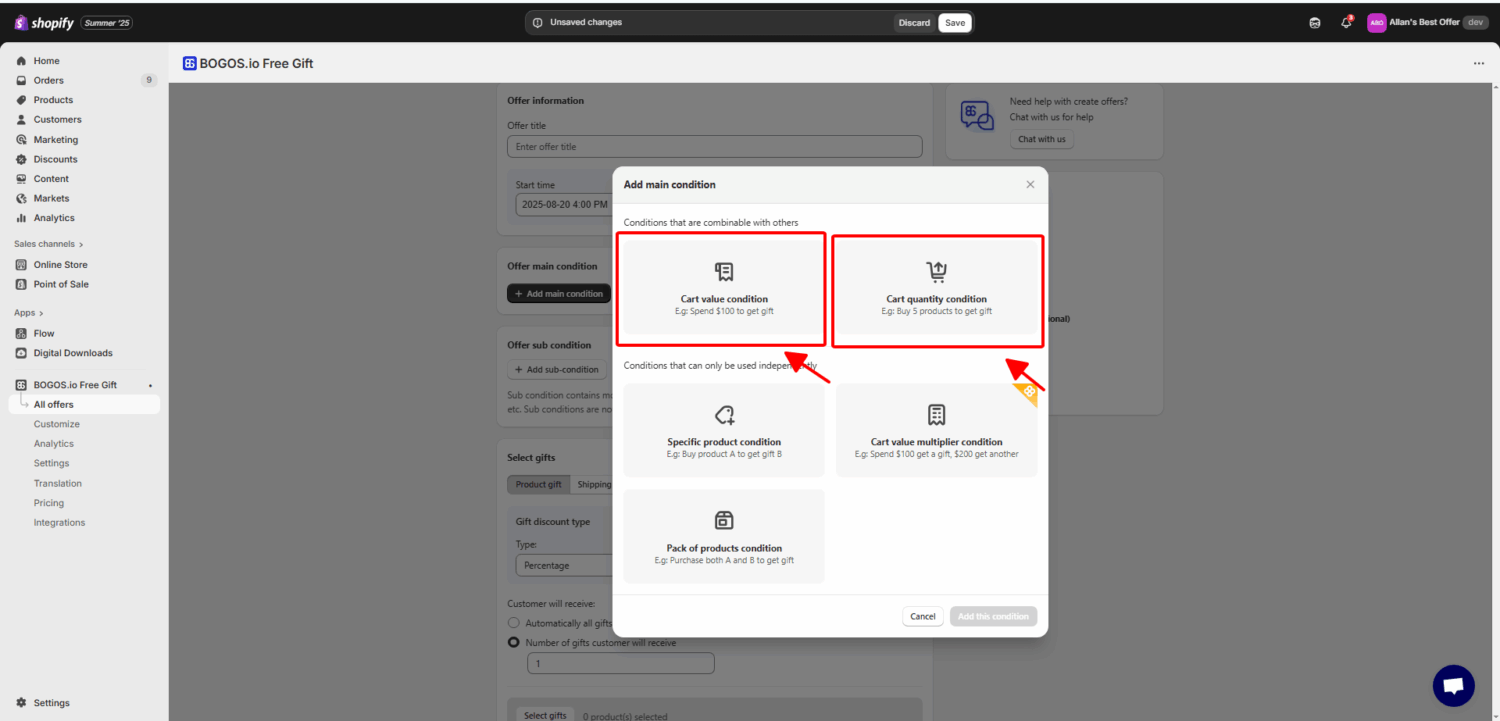Click the Select gifts button
Screen dimensions: 1500x721
545,715
